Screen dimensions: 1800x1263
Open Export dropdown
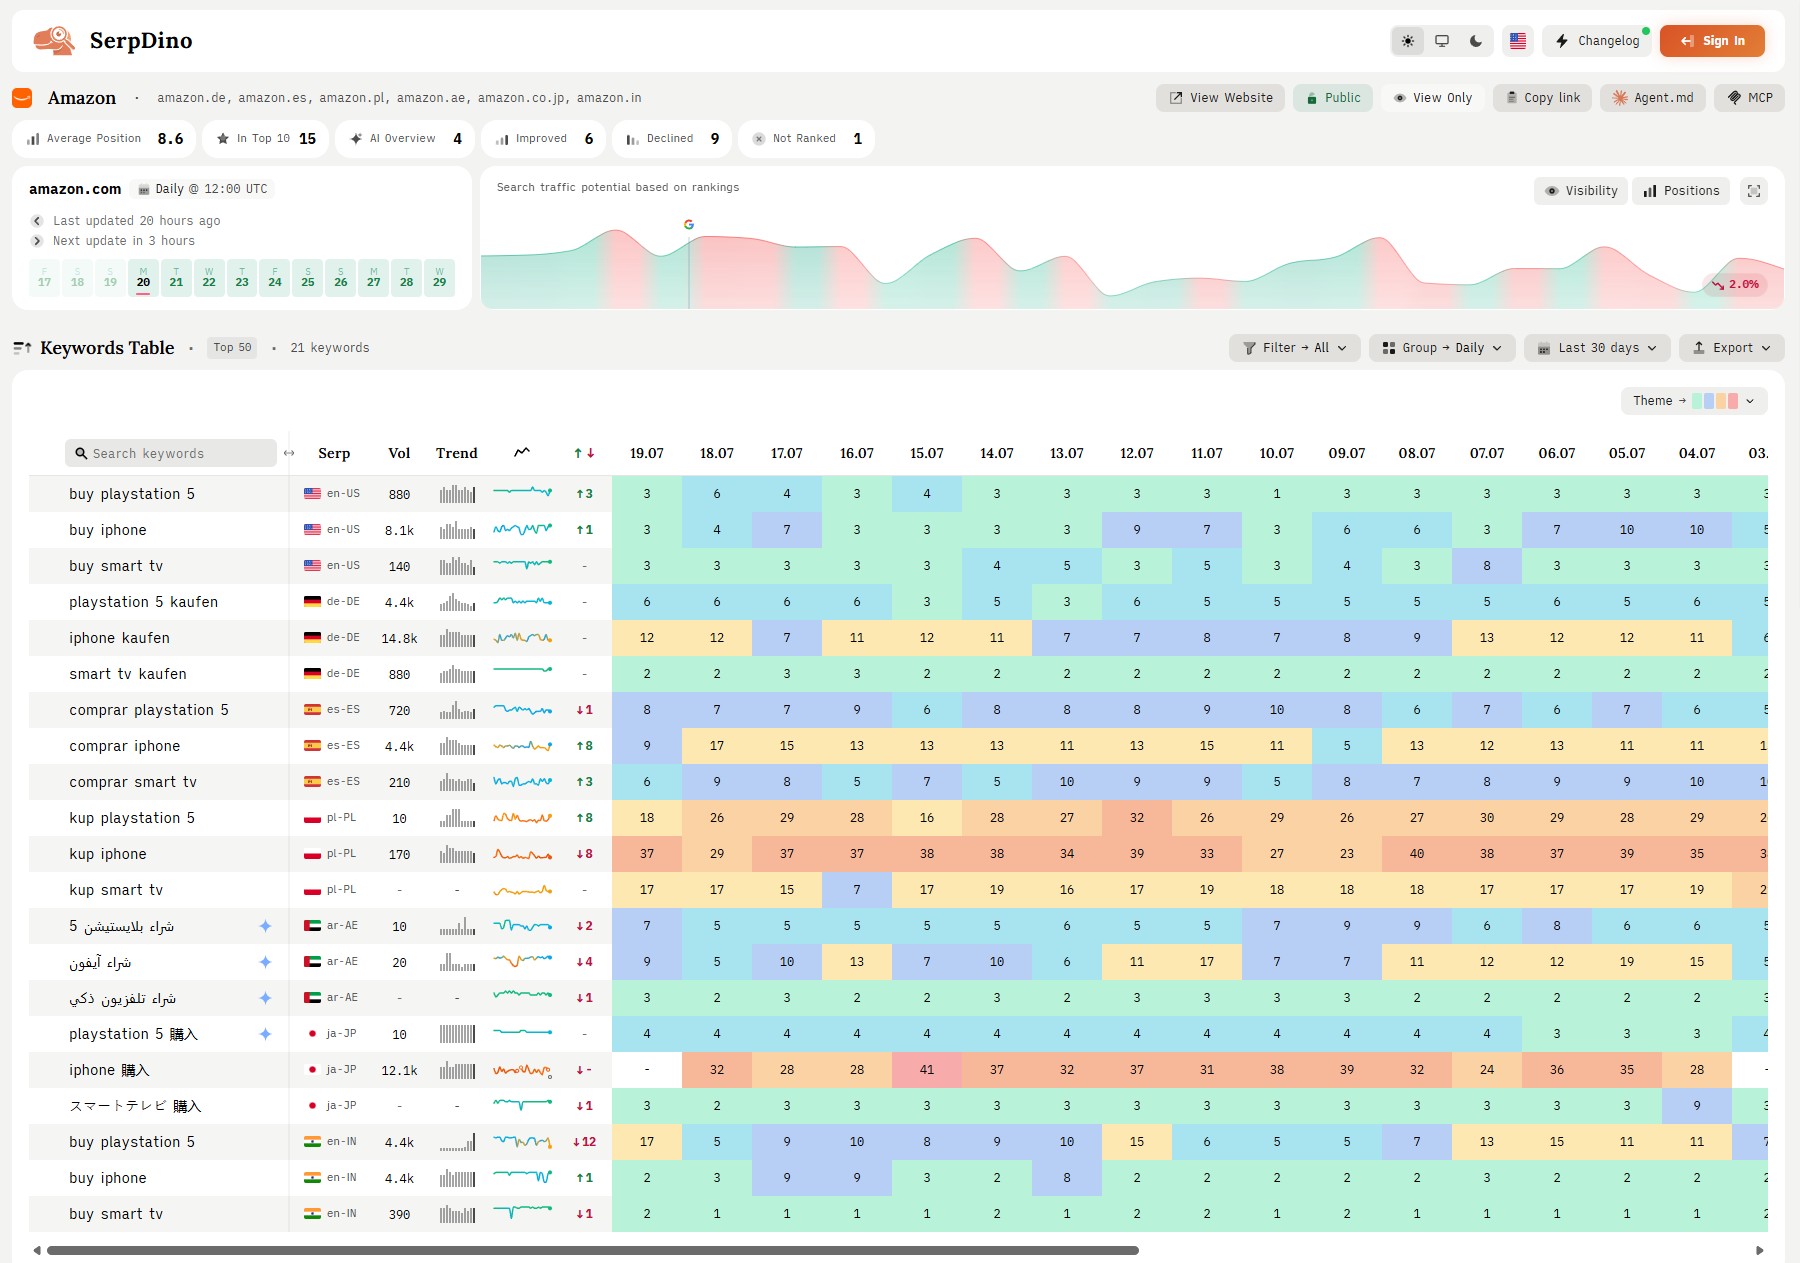1732,348
